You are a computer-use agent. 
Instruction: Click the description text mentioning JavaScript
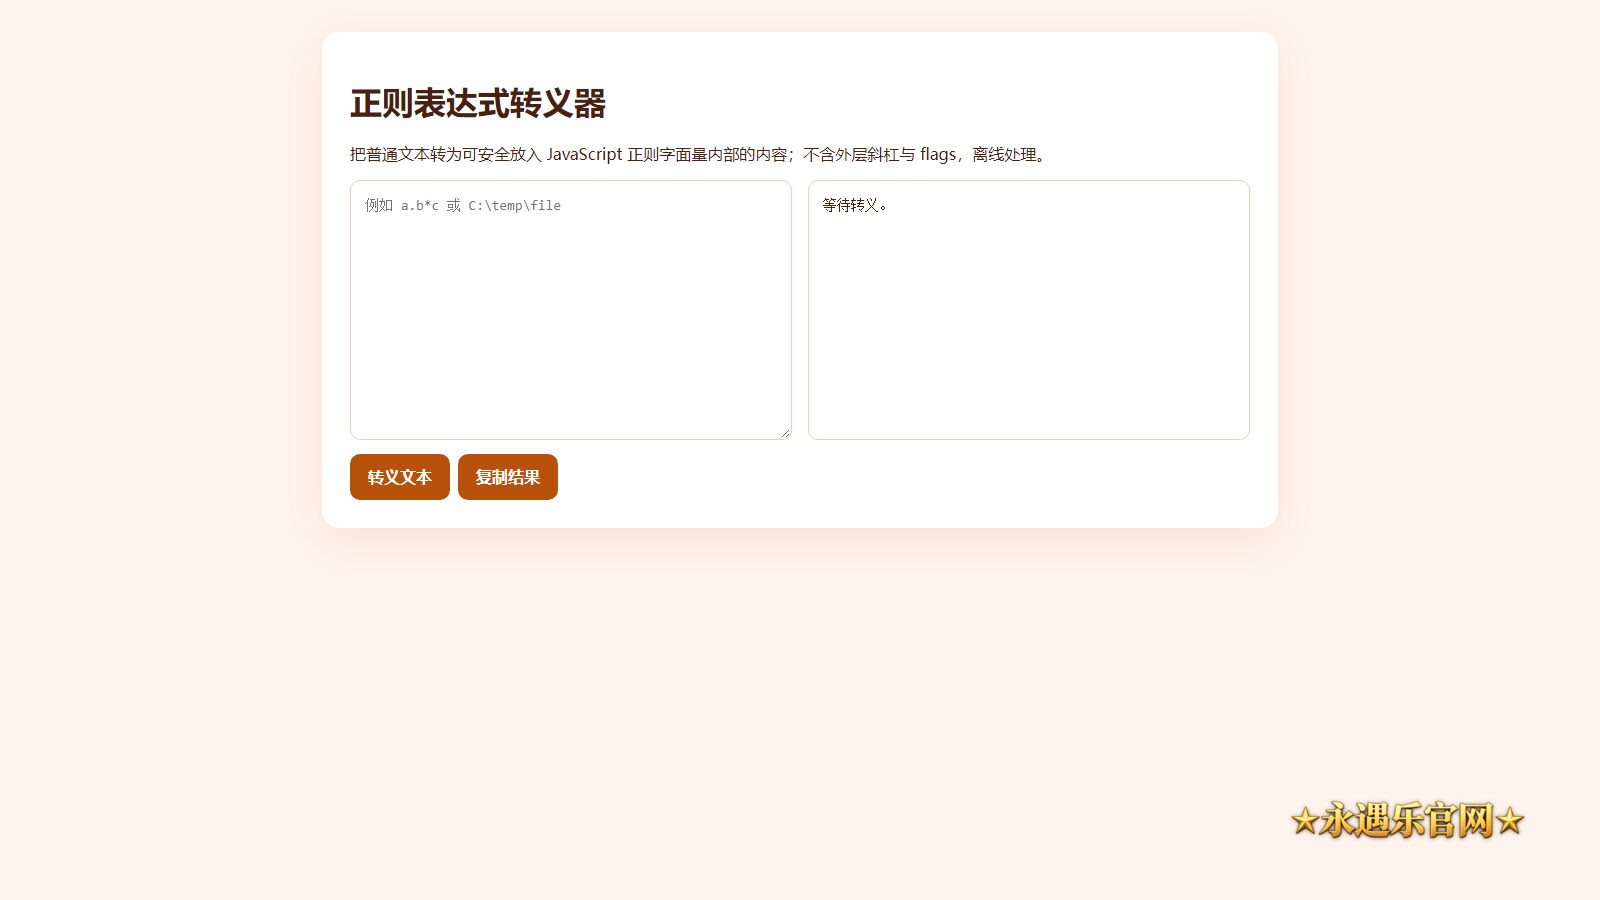[x=700, y=154]
